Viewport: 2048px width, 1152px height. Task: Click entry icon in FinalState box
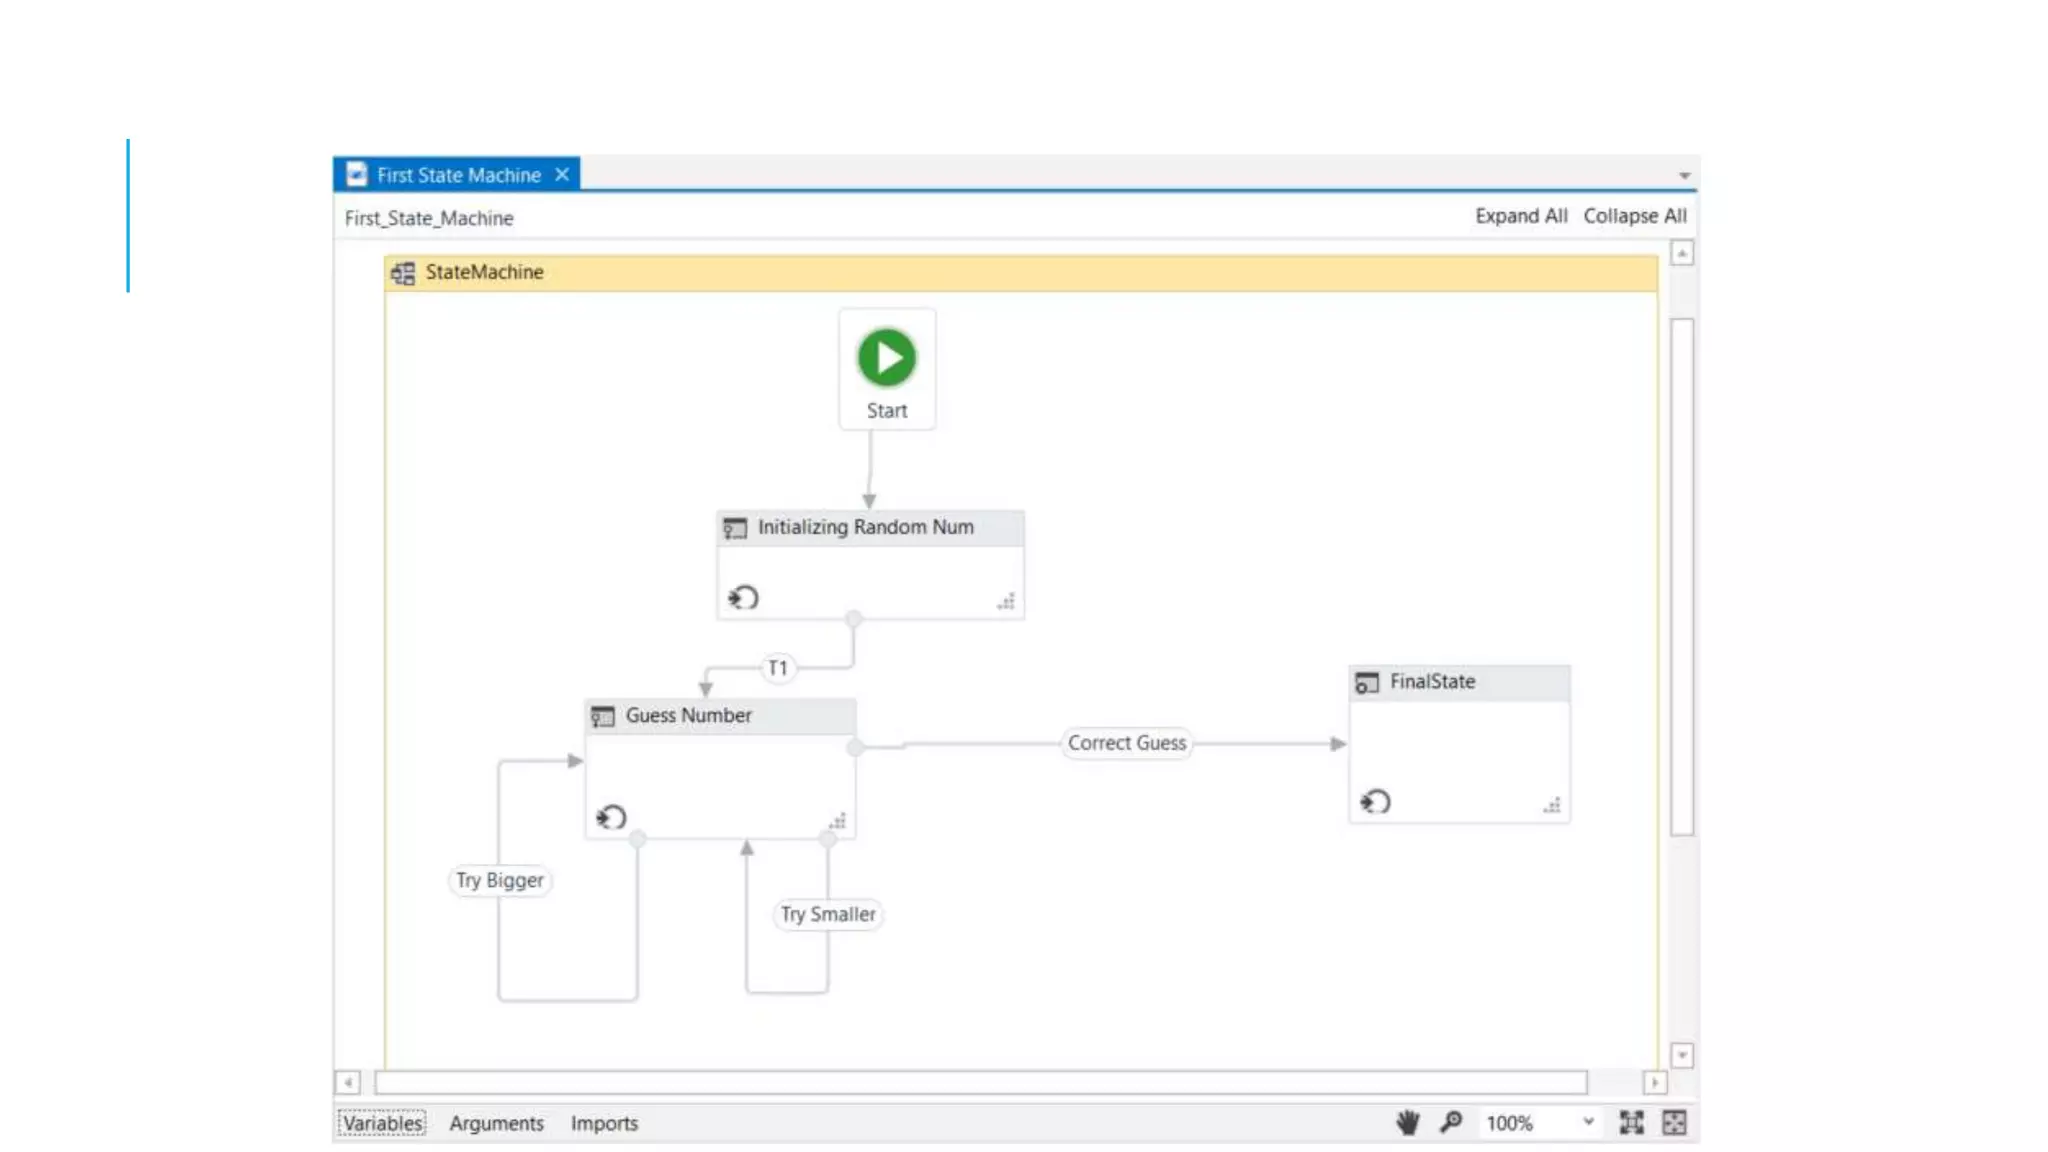(1375, 801)
